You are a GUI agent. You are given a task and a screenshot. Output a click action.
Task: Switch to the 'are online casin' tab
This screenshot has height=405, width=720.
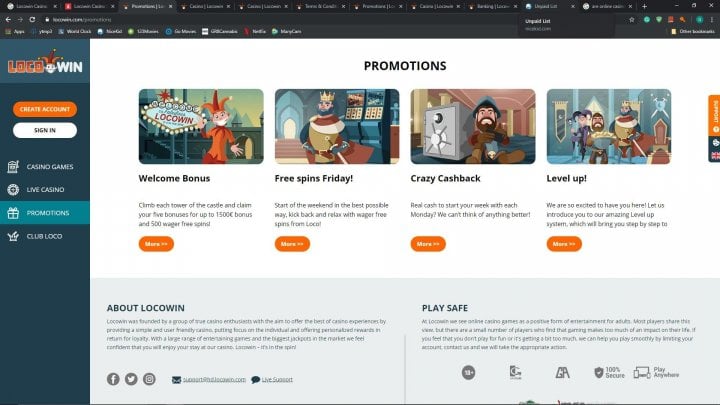tap(607, 6)
